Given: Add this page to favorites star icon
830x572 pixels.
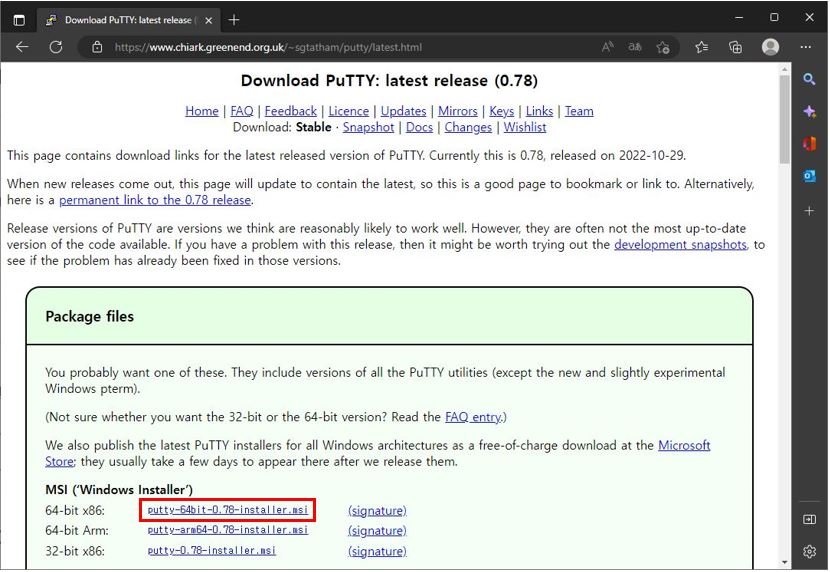Looking at the screenshot, I should point(663,47).
